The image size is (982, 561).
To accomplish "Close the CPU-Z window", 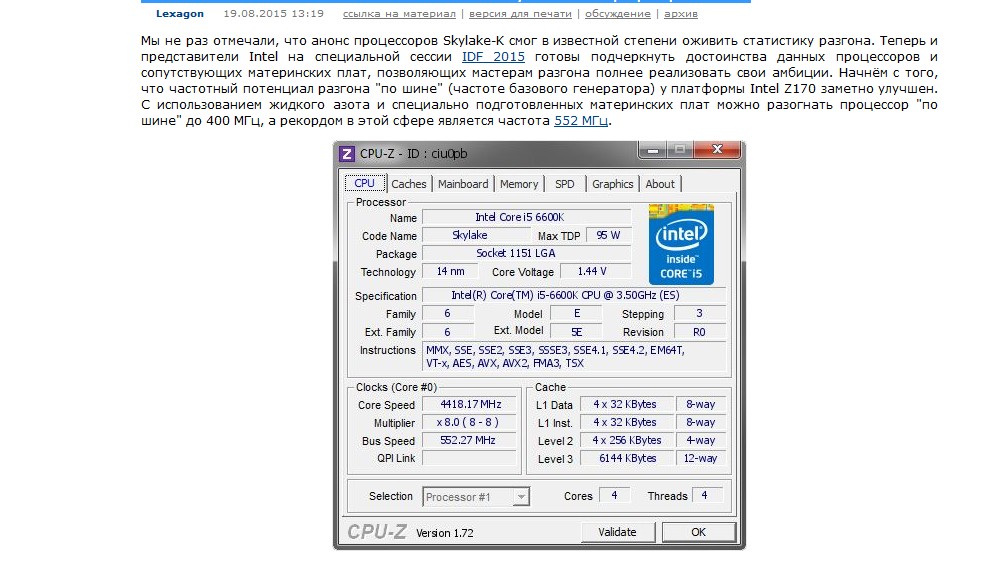I will click(716, 151).
